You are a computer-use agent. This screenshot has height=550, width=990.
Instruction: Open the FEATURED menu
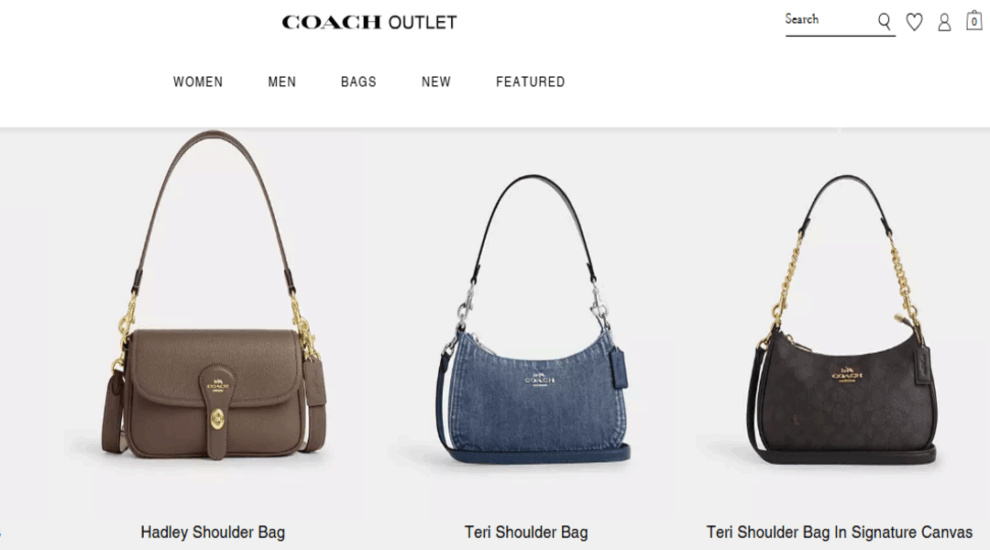coord(530,81)
